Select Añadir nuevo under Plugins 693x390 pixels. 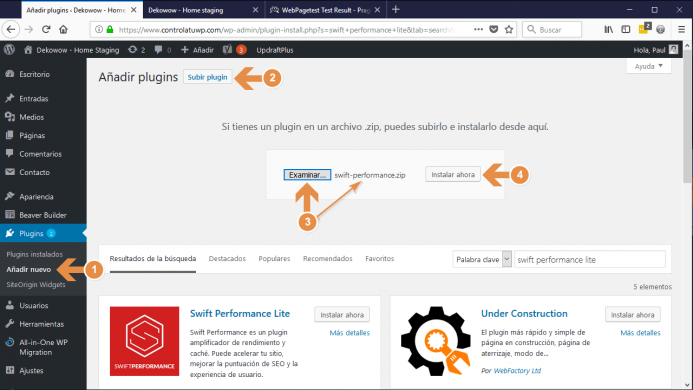point(29,269)
